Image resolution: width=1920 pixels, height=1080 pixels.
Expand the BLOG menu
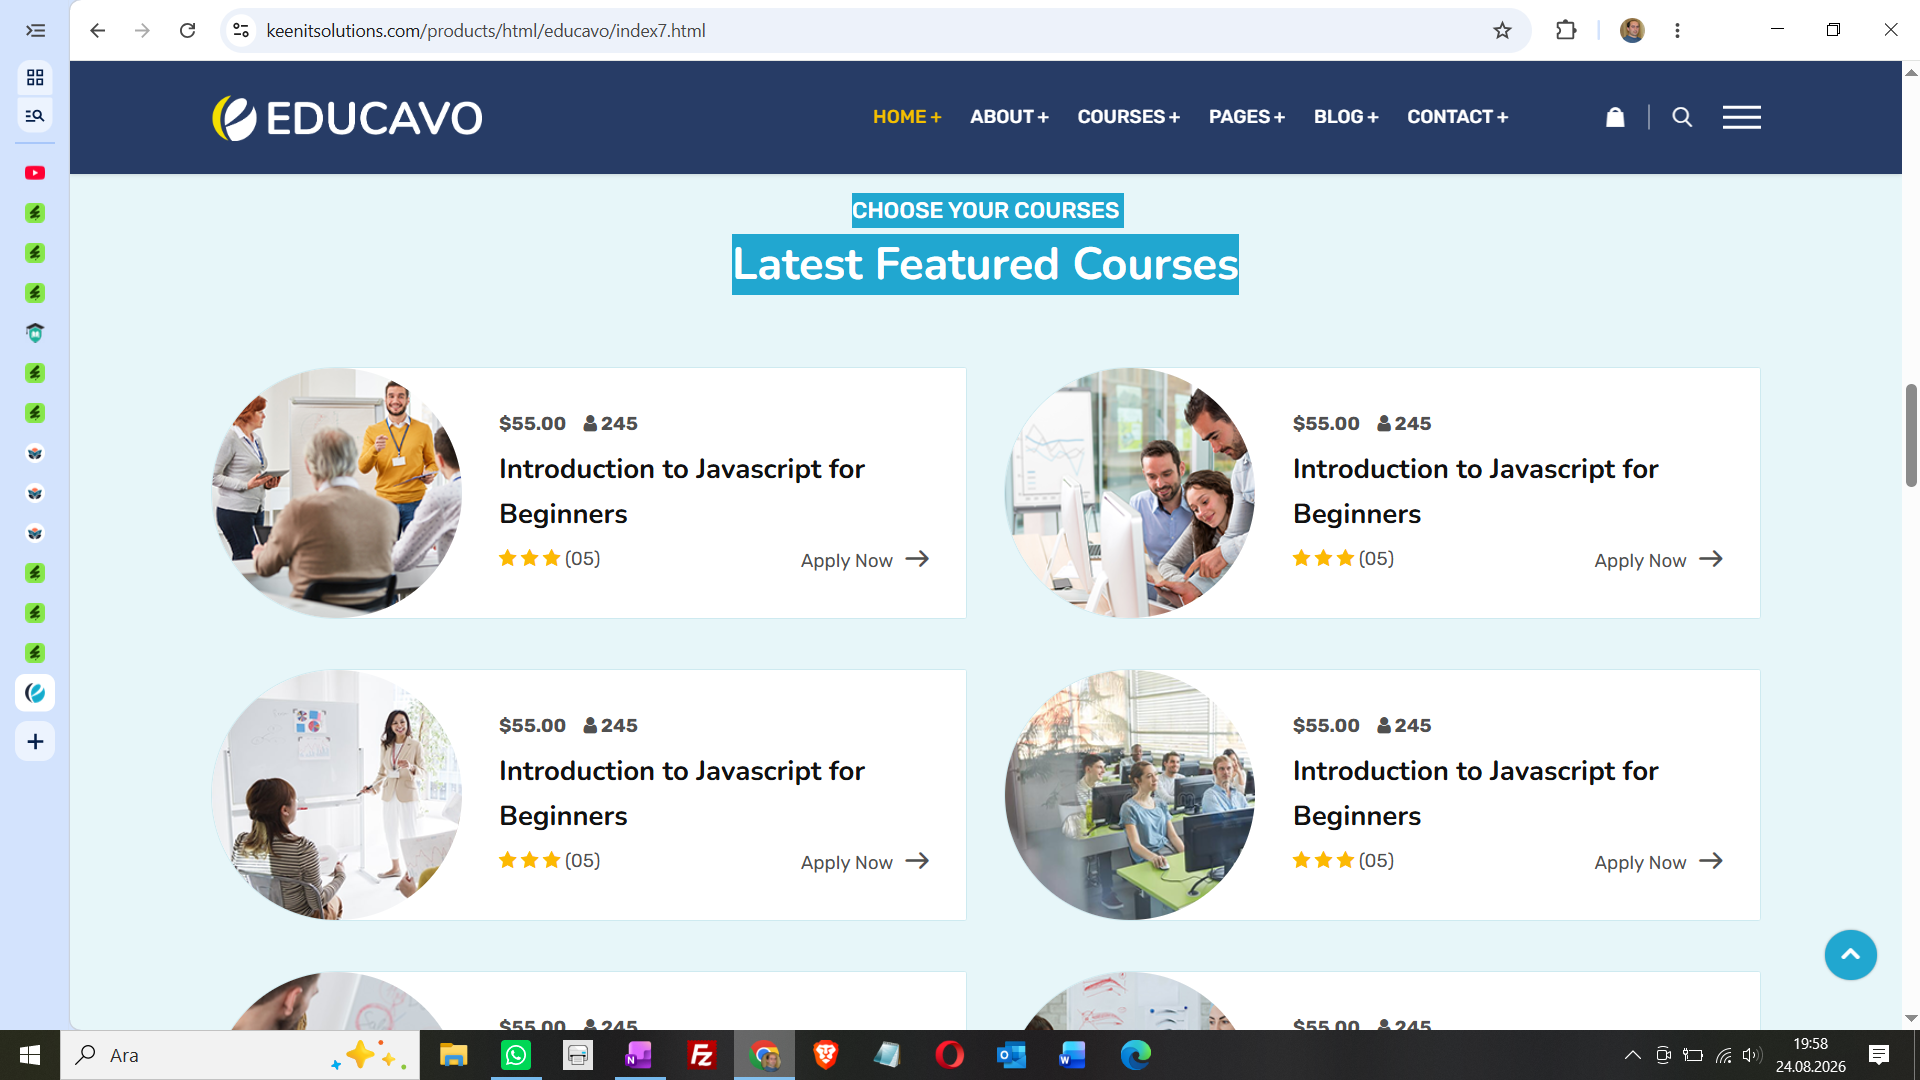1346,117
